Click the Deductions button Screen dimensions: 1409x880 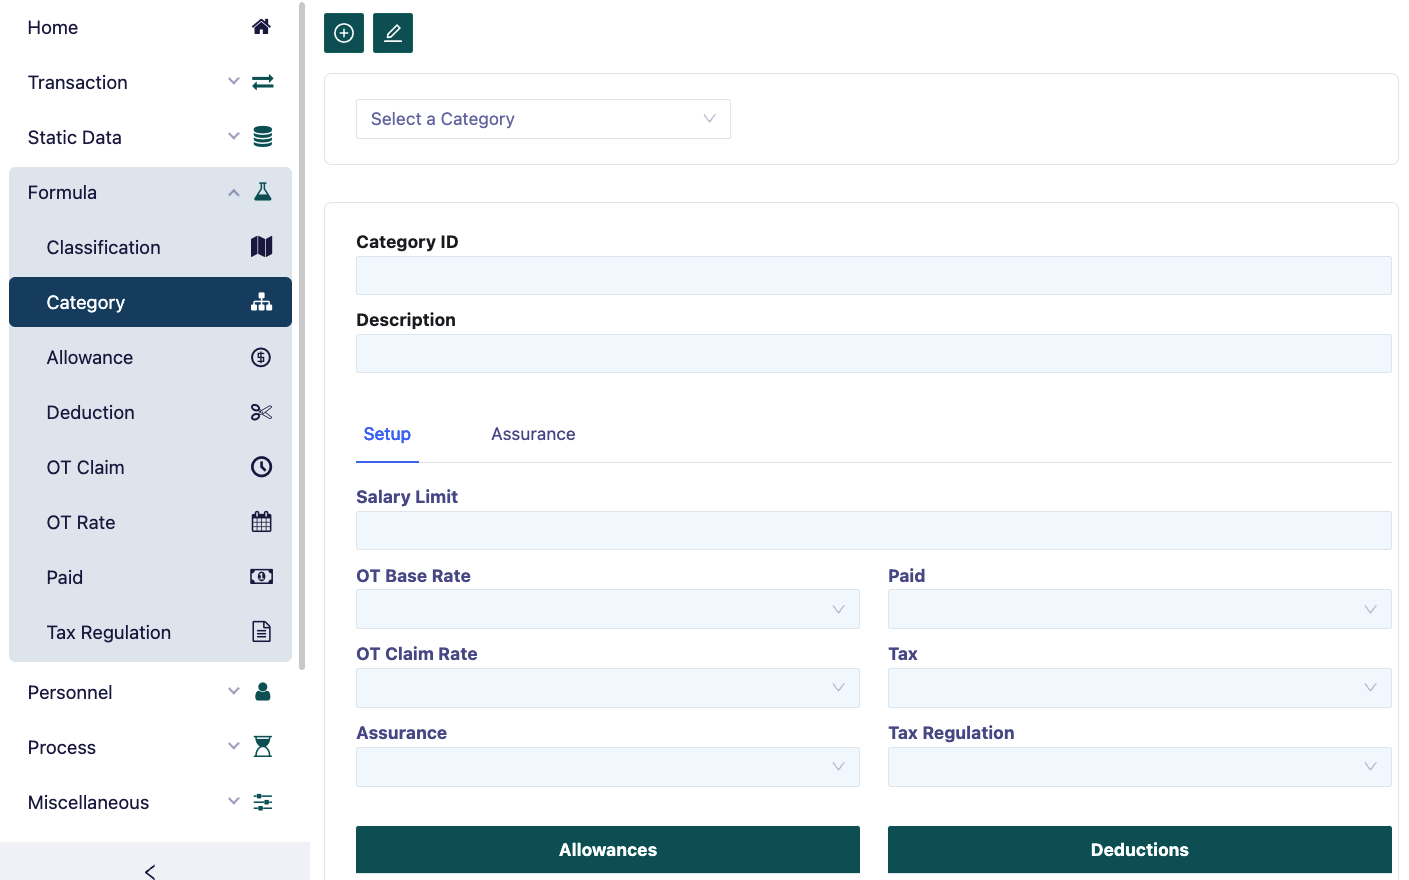click(1139, 849)
